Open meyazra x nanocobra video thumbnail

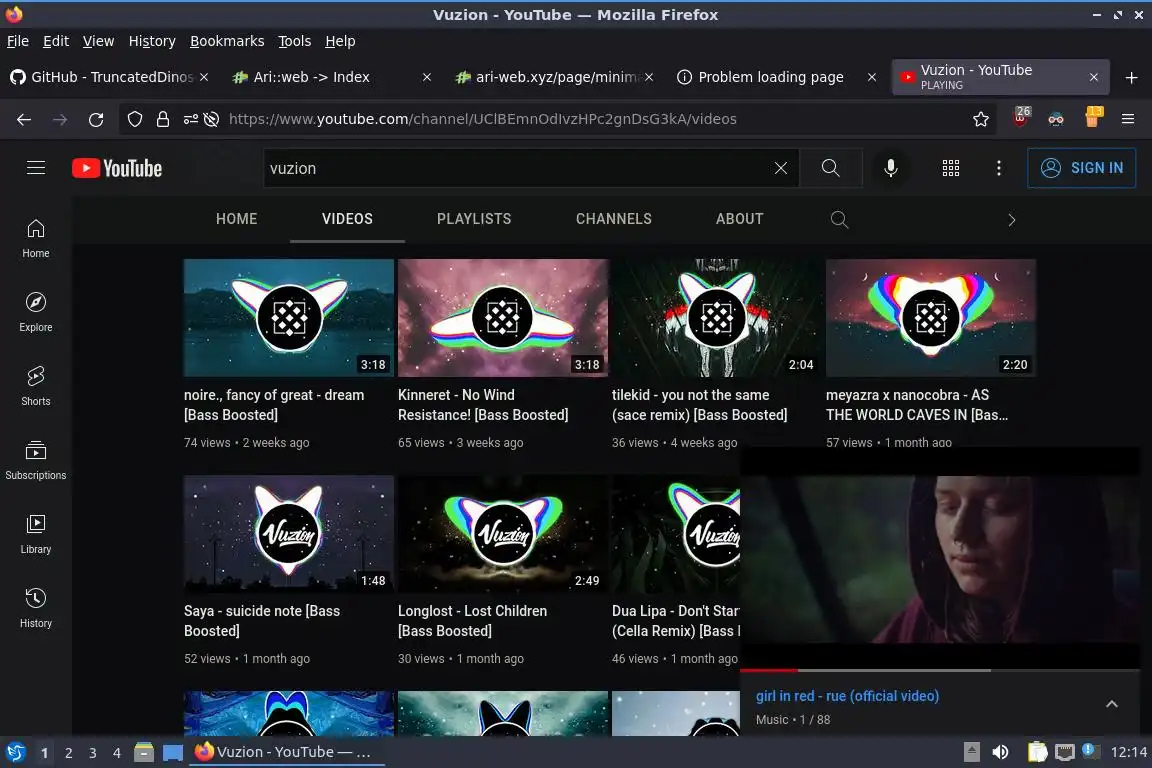931,318
